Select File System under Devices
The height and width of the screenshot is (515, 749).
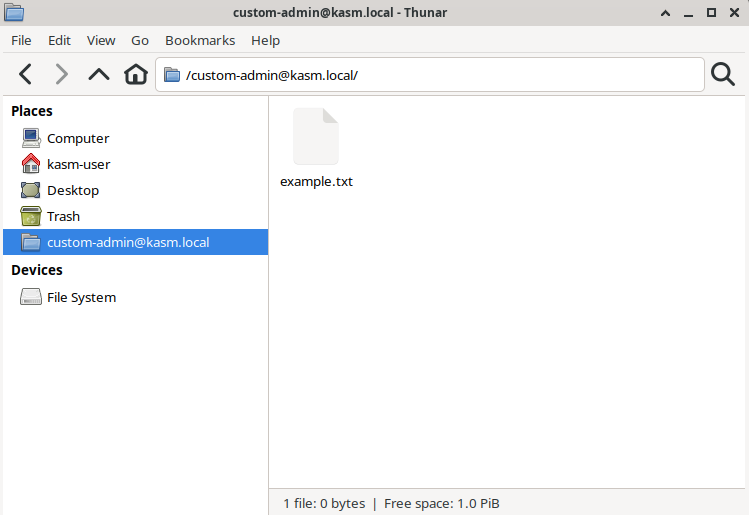click(x=81, y=297)
